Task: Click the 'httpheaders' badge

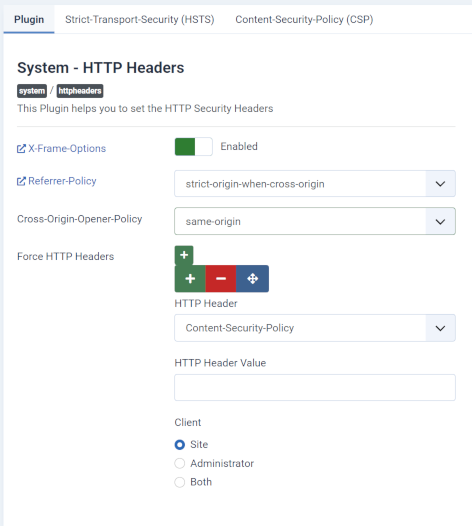Action: 80,91
